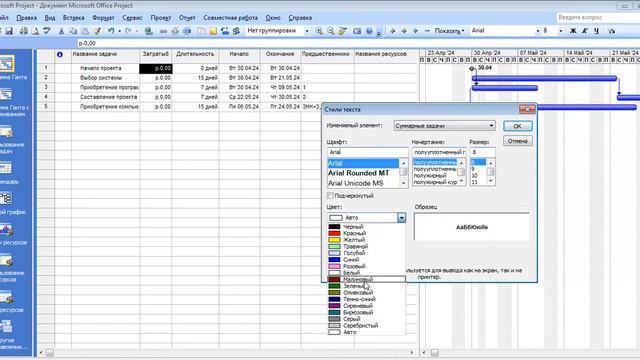This screenshot has height=360, width=640.
Task: Open the Undo history dropdown arrow
Action: coord(119,31)
